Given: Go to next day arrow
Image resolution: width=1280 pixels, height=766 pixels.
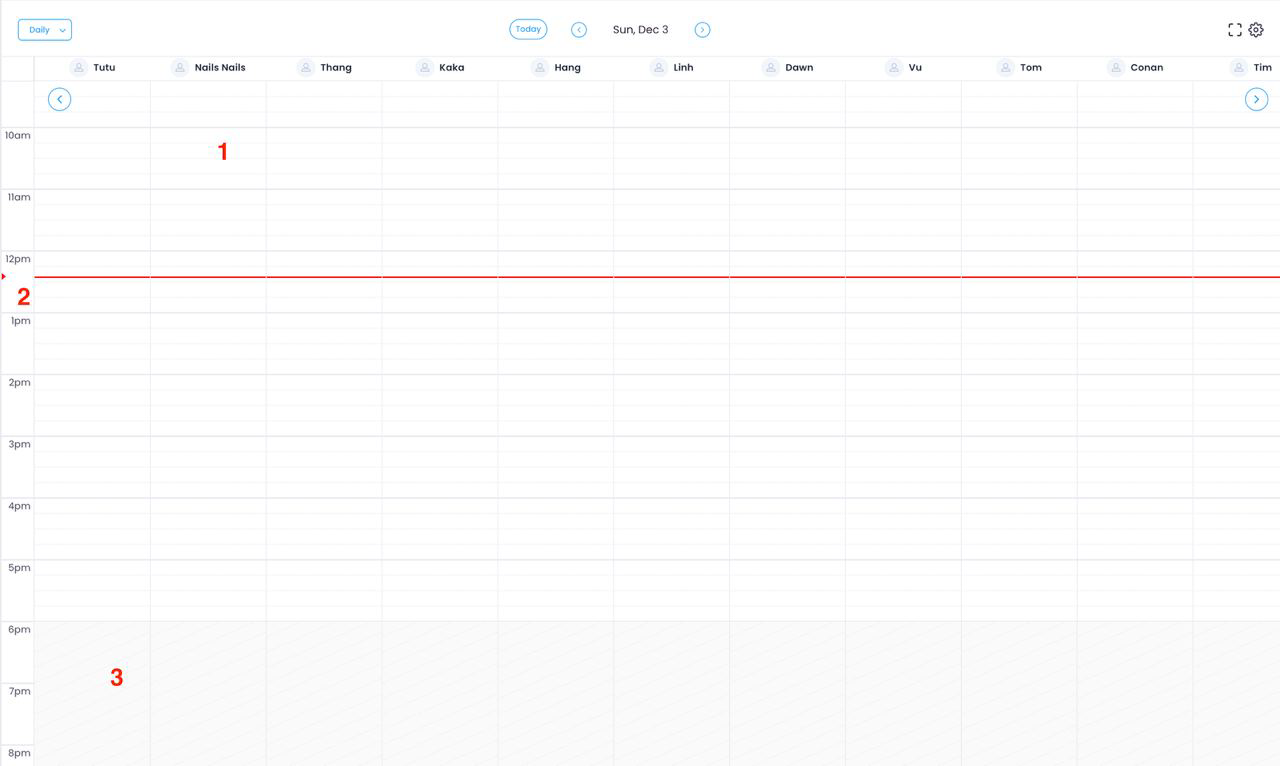Looking at the screenshot, I should (x=702, y=30).
